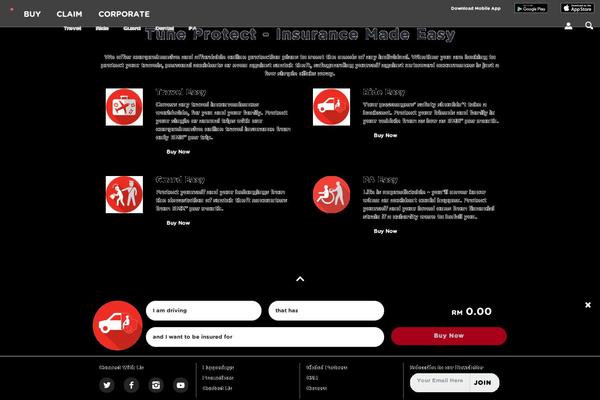Image resolution: width=600 pixels, height=400 pixels.
Task: Click the 'Ride Easy' heading
Action: coord(384,92)
